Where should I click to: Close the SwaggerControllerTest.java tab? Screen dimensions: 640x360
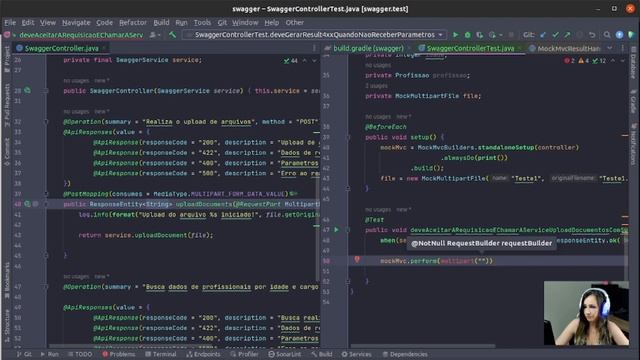pyautogui.click(x=520, y=48)
